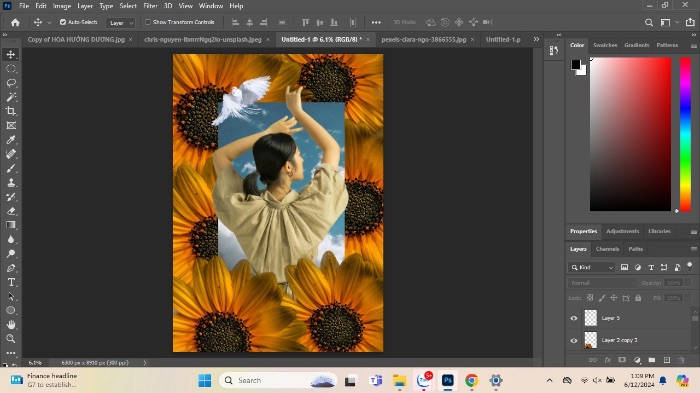The height and width of the screenshot is (393, 700).
Task: Toggle lock all on the layer
Action: click(638, 298)
